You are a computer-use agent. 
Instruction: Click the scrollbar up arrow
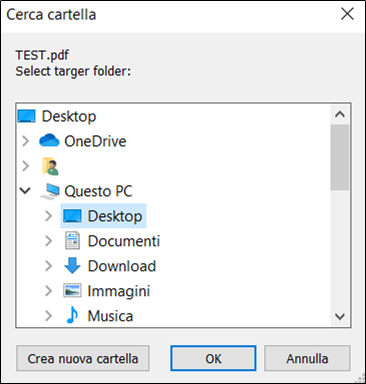(x=340, y=115)
